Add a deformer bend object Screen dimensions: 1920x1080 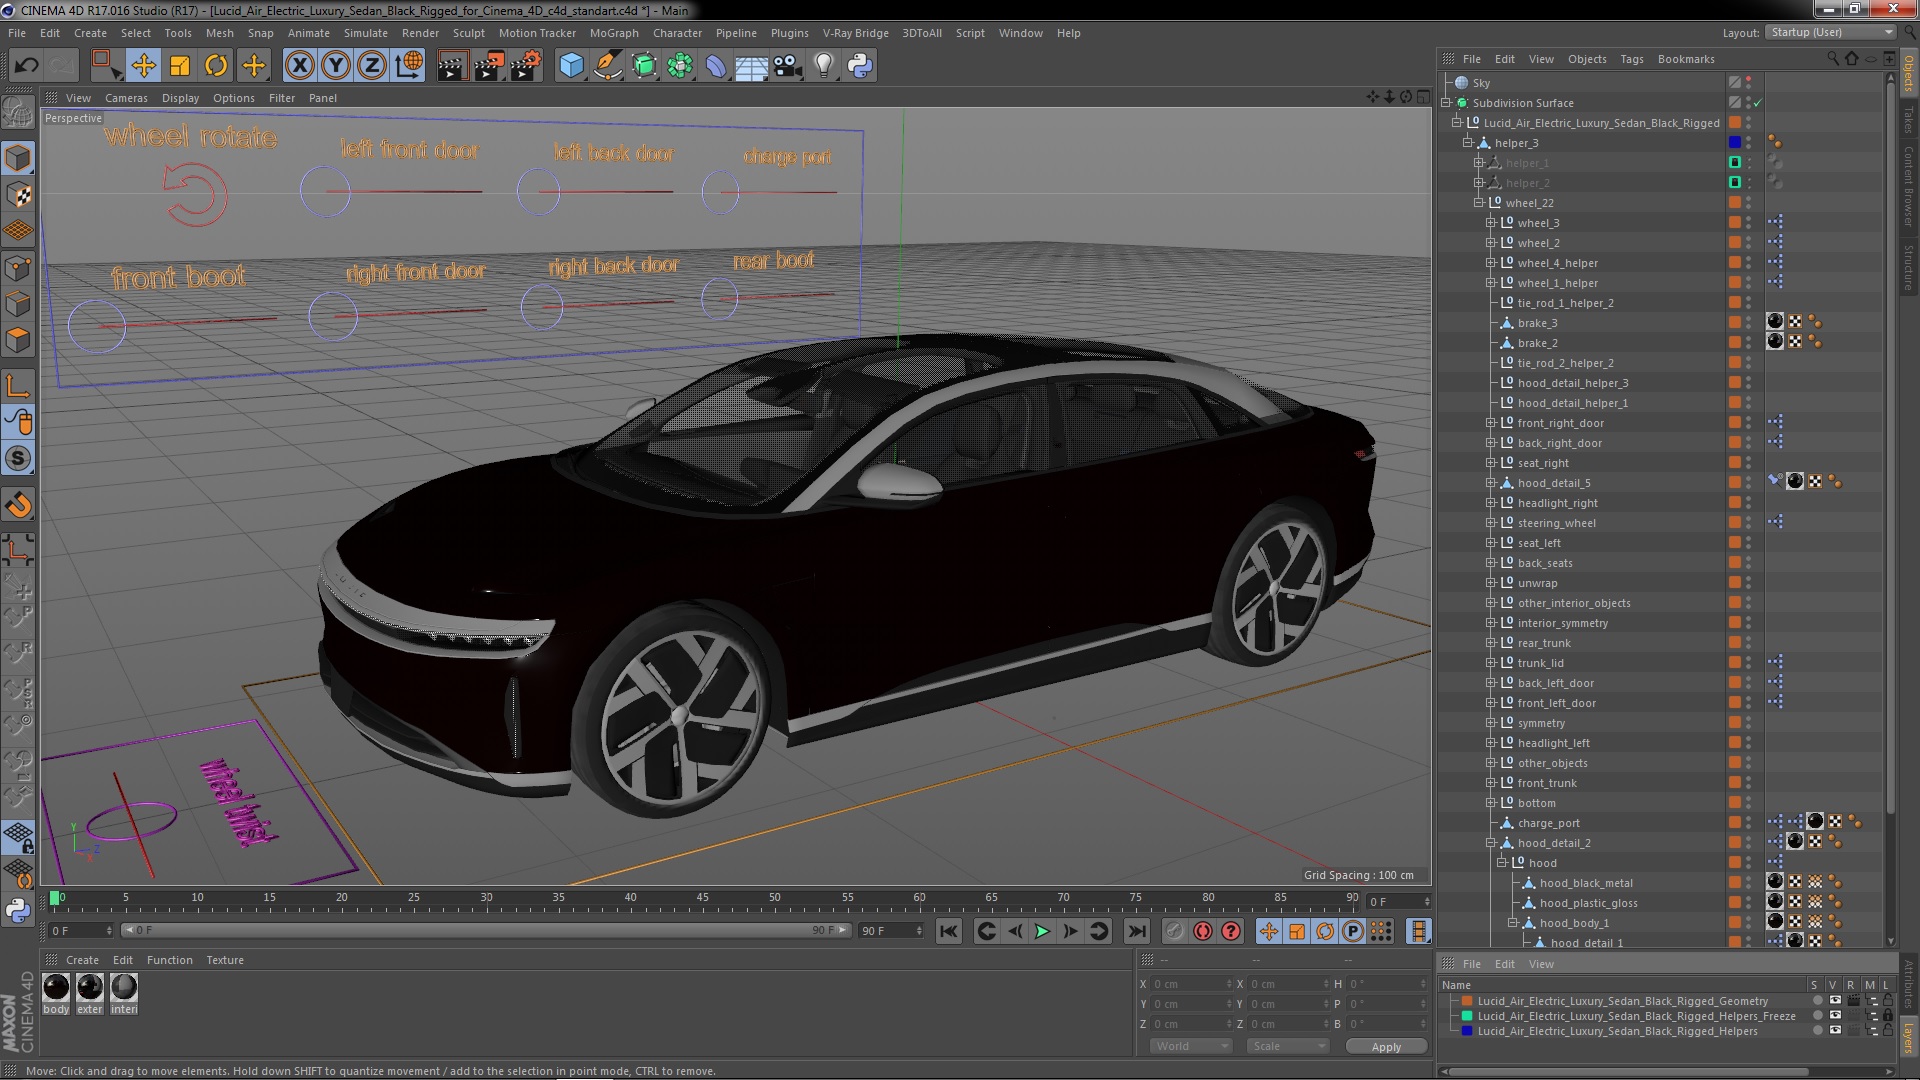(716, 66)
